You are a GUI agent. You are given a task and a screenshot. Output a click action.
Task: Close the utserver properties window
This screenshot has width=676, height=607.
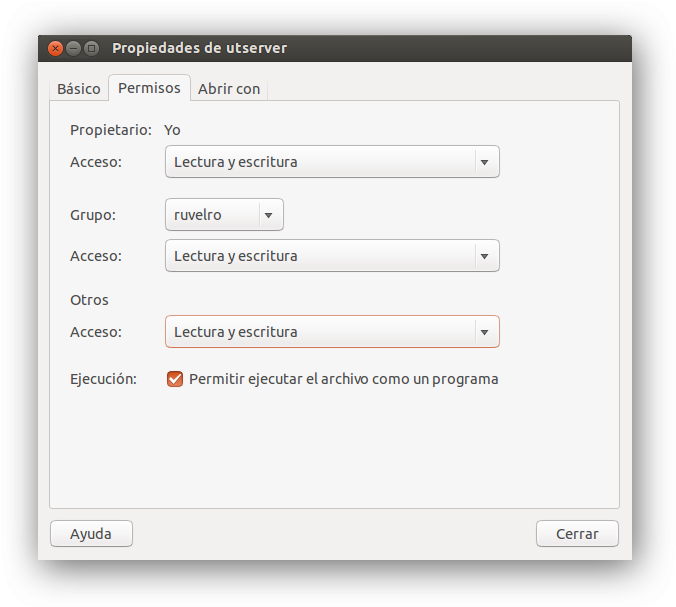click(56, 48)
